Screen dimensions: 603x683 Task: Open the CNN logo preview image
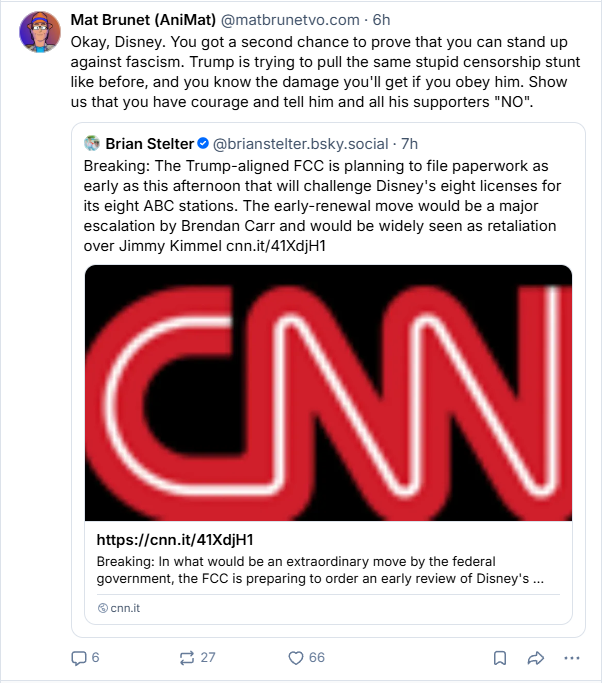pos(328,392)
